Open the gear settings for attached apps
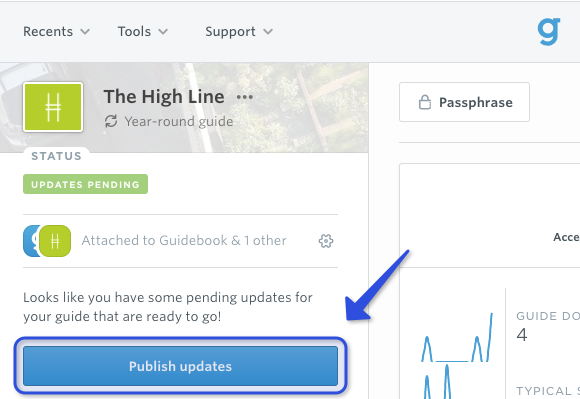Viewport: 580px width, 399px height. pyautogui.click(x=326, y=241)
